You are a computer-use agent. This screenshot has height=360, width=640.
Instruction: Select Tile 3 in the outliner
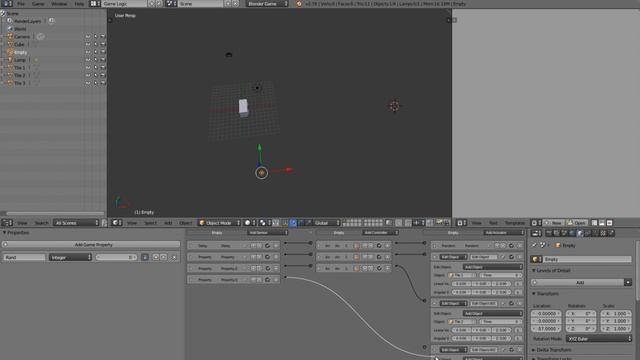pyautogui.click(x=20, y=83)
